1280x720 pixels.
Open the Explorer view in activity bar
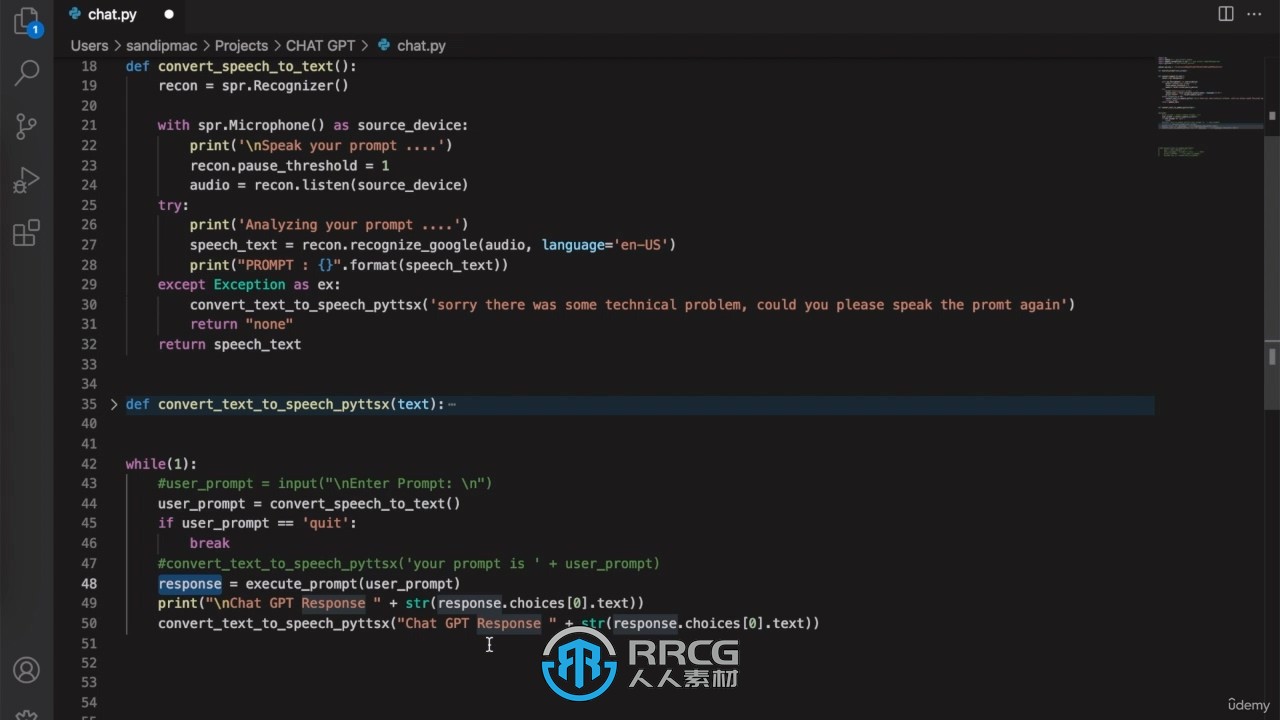point(27,22)
